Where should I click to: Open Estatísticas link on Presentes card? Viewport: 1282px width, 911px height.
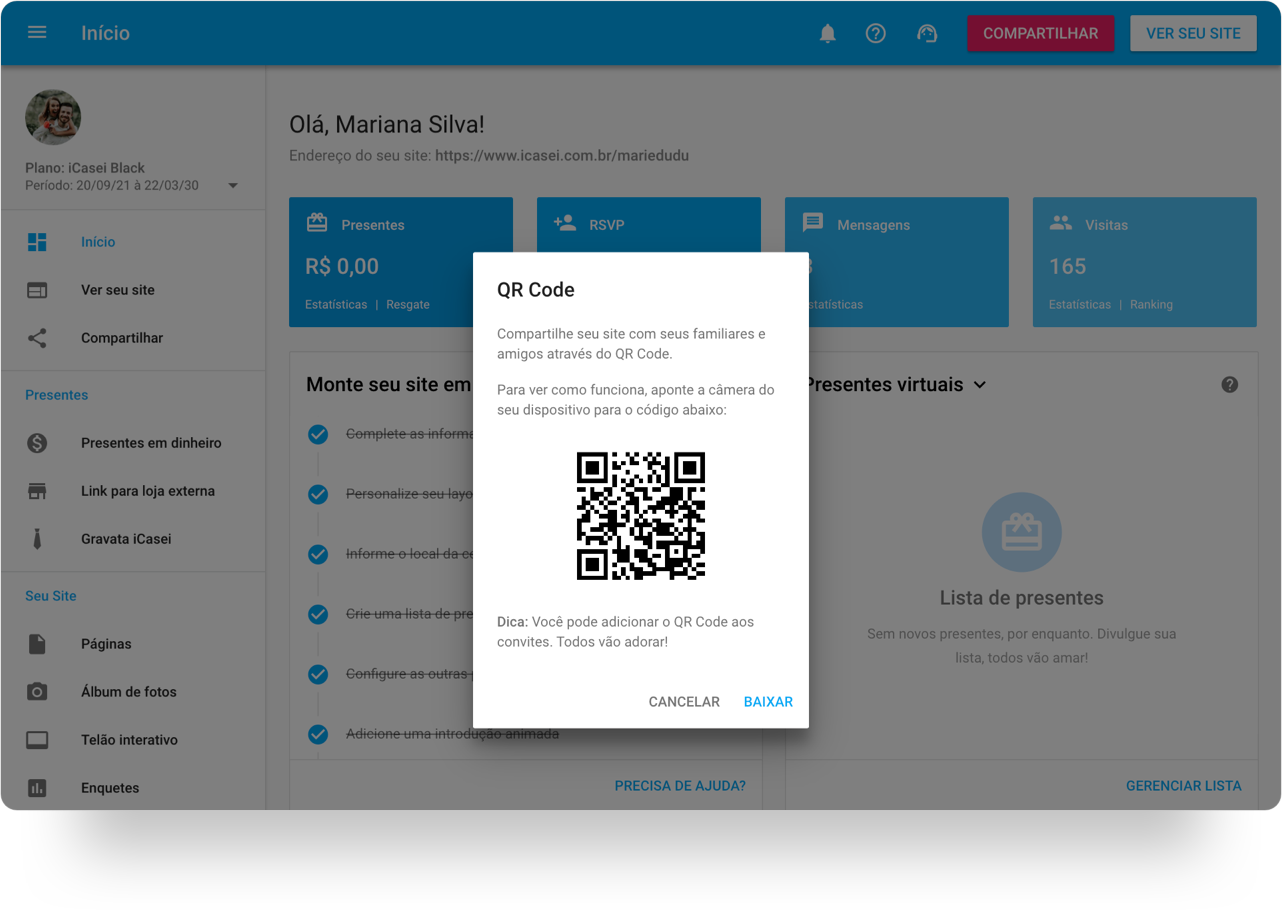336,304
